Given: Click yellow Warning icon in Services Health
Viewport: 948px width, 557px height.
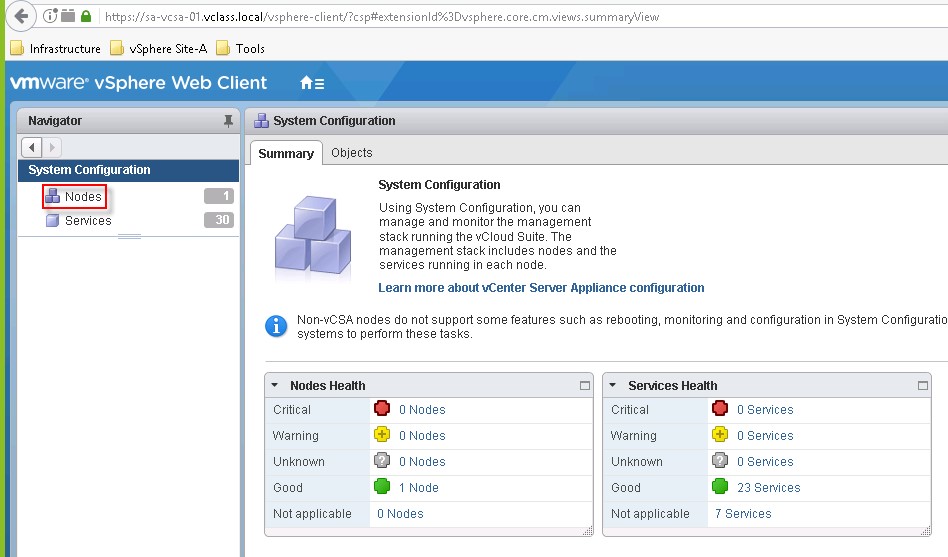Looking at the screenshot, I should [x=720, y=434].
